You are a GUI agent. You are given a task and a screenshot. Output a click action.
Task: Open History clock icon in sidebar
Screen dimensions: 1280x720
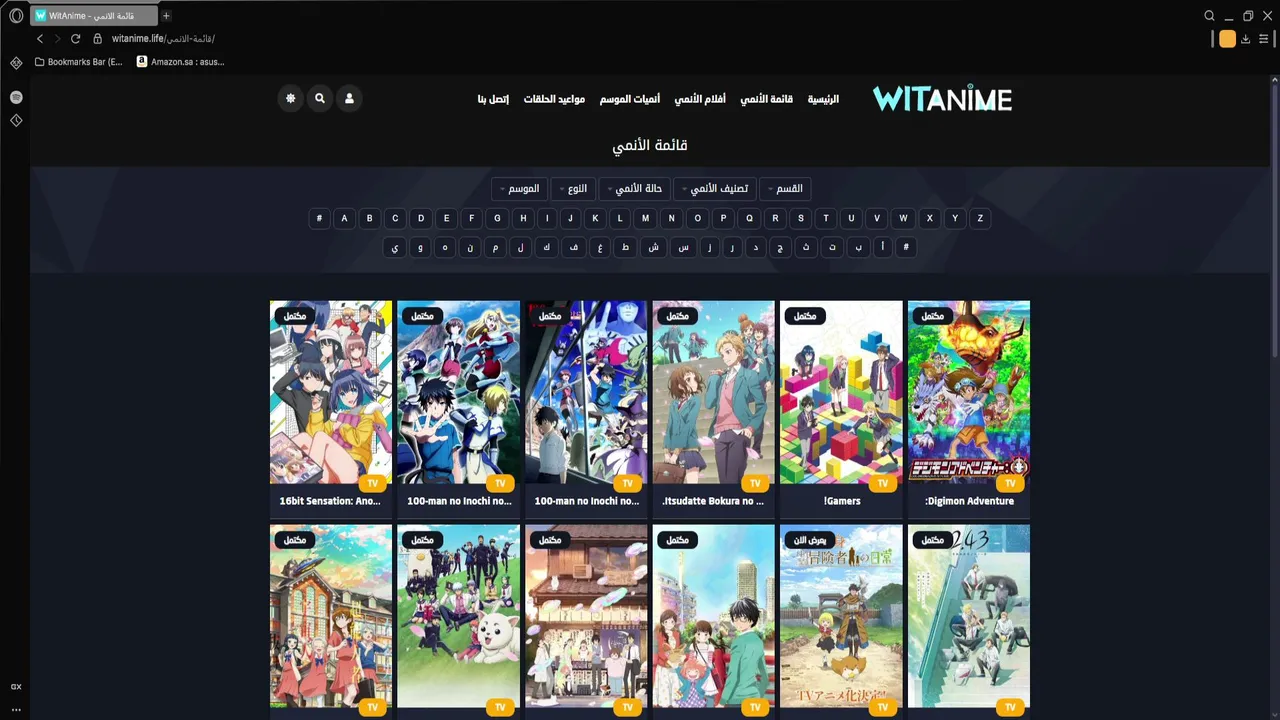pos(16,120)
